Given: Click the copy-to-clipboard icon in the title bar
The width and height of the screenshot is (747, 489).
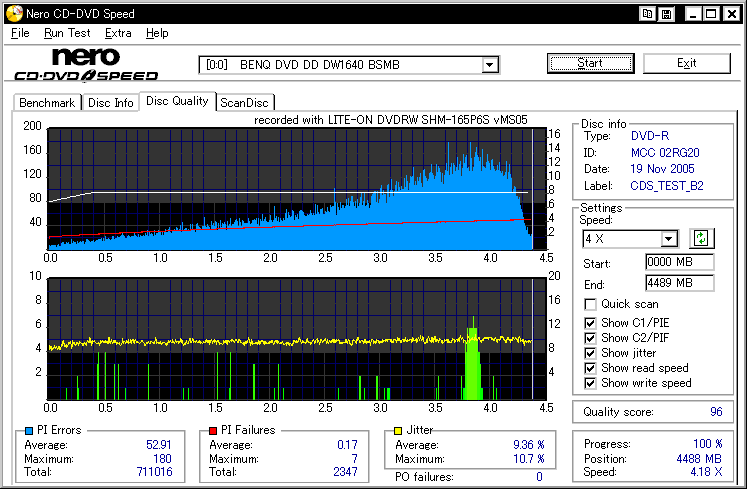Looking at the screenshot, I should pyautogui.click(x=649, y=14).
